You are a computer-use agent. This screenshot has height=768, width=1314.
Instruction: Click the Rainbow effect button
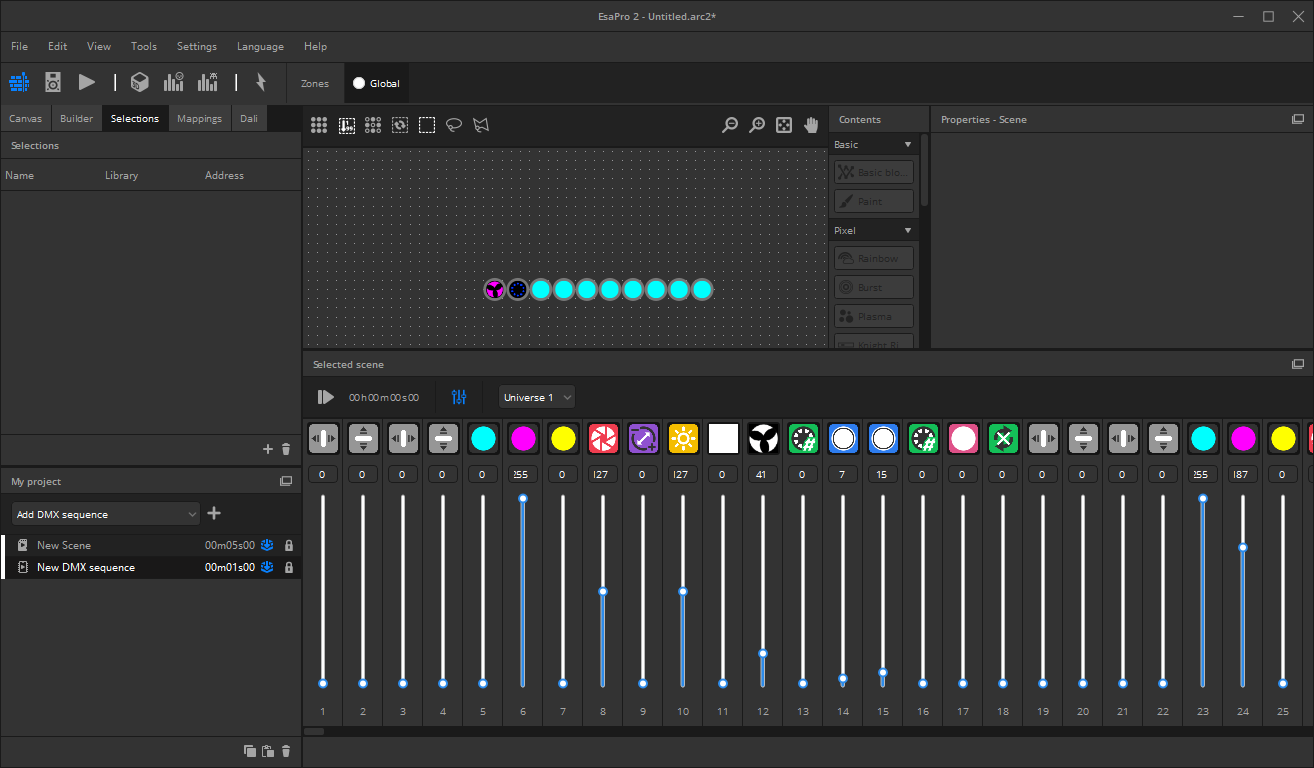point(874,259)
